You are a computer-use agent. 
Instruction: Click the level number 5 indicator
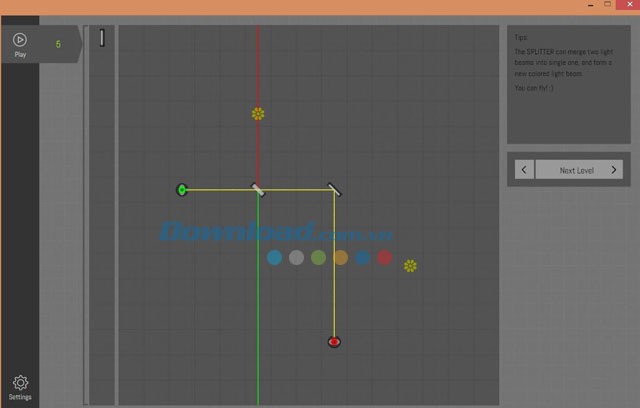[x=58, y=44]
